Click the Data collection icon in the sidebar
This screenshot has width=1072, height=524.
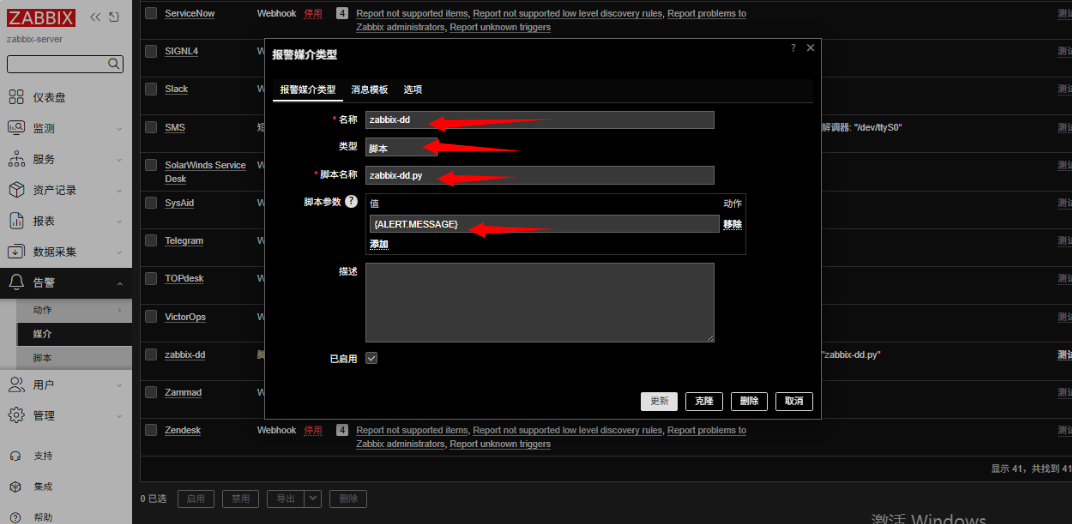pyautogui.click(x=16, y=252)
